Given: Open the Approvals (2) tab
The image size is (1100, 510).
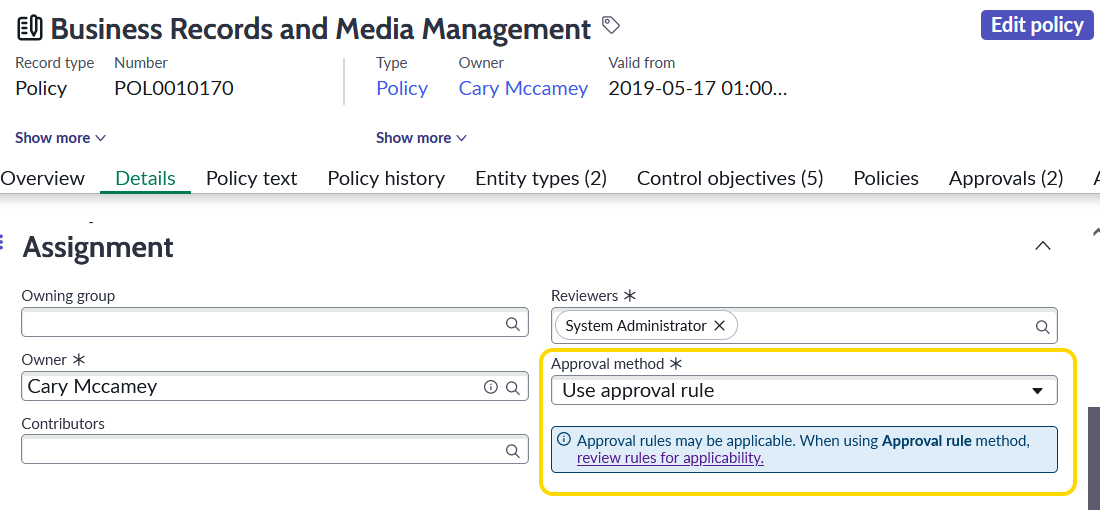Looking at the screenshot, I should click(1006, 178).
